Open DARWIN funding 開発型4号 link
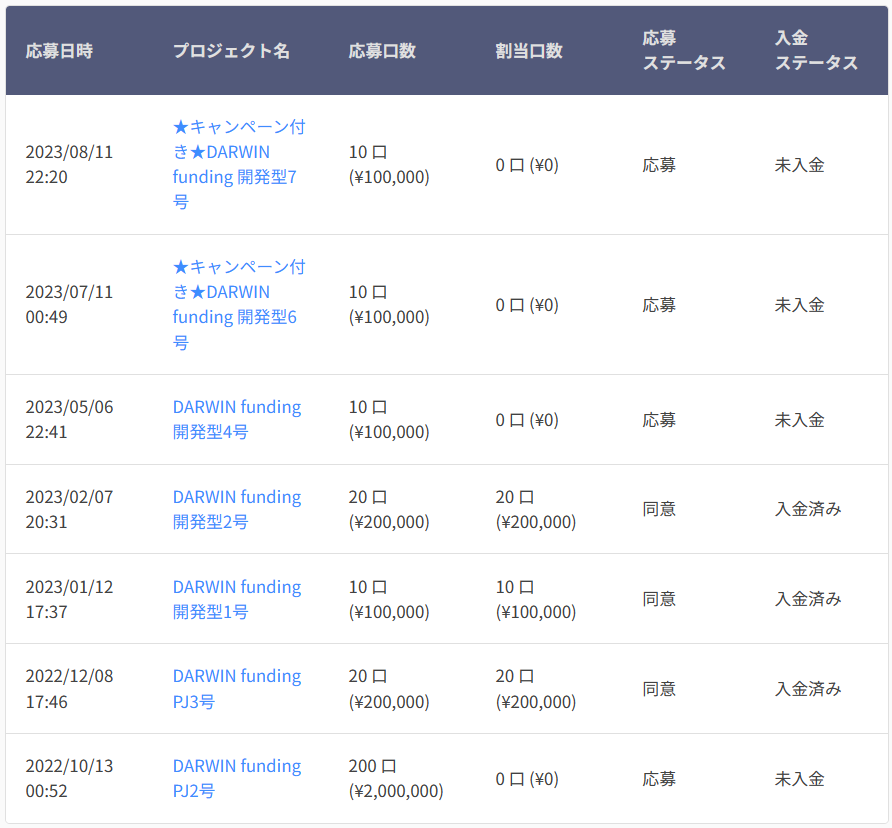 pyautogui.click(x=237, y=419)
